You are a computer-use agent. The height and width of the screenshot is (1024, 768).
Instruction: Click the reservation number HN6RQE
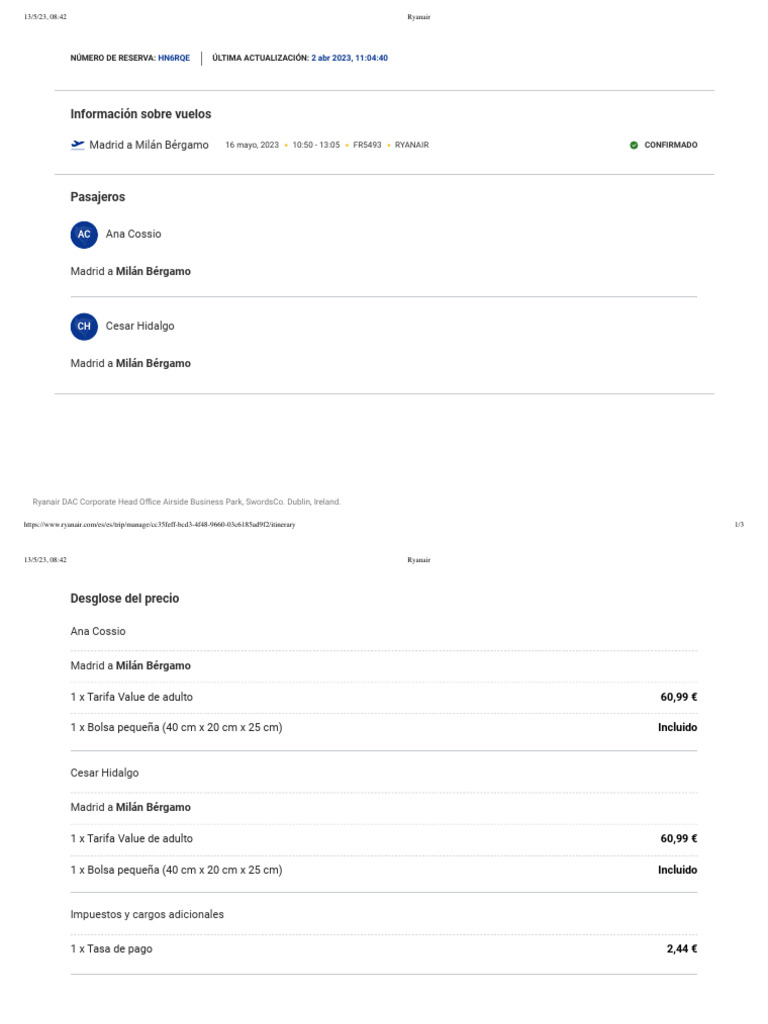coord(174,58)
